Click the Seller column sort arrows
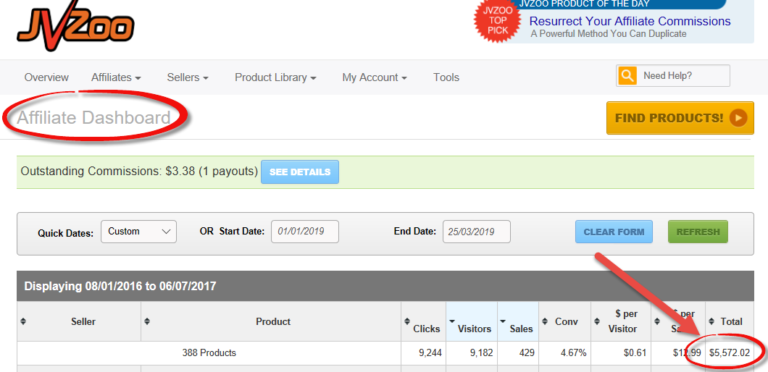The image size is (768, 372). point(24,322)
